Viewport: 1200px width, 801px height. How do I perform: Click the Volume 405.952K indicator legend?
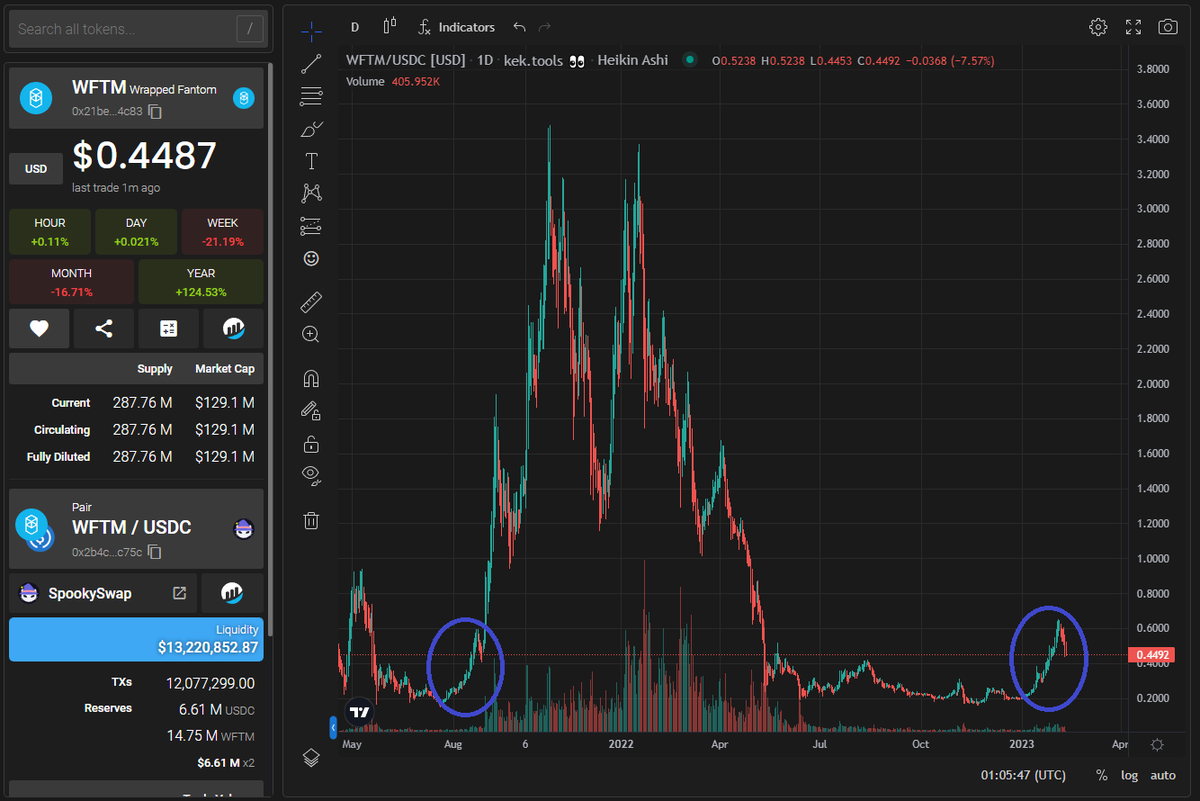click(x=393, y=81)
